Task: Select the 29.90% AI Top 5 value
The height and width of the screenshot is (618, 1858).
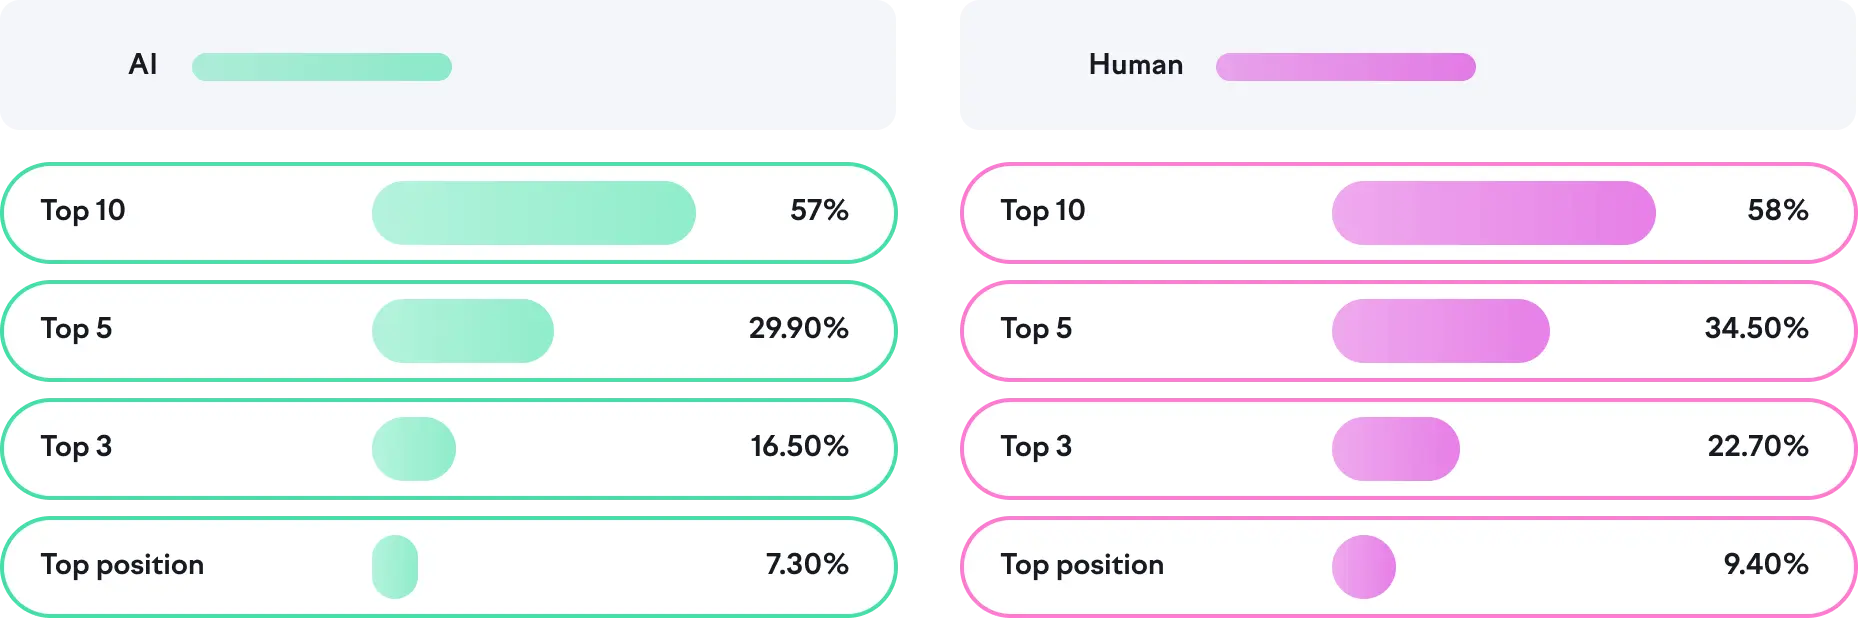Action: [798, 329]
